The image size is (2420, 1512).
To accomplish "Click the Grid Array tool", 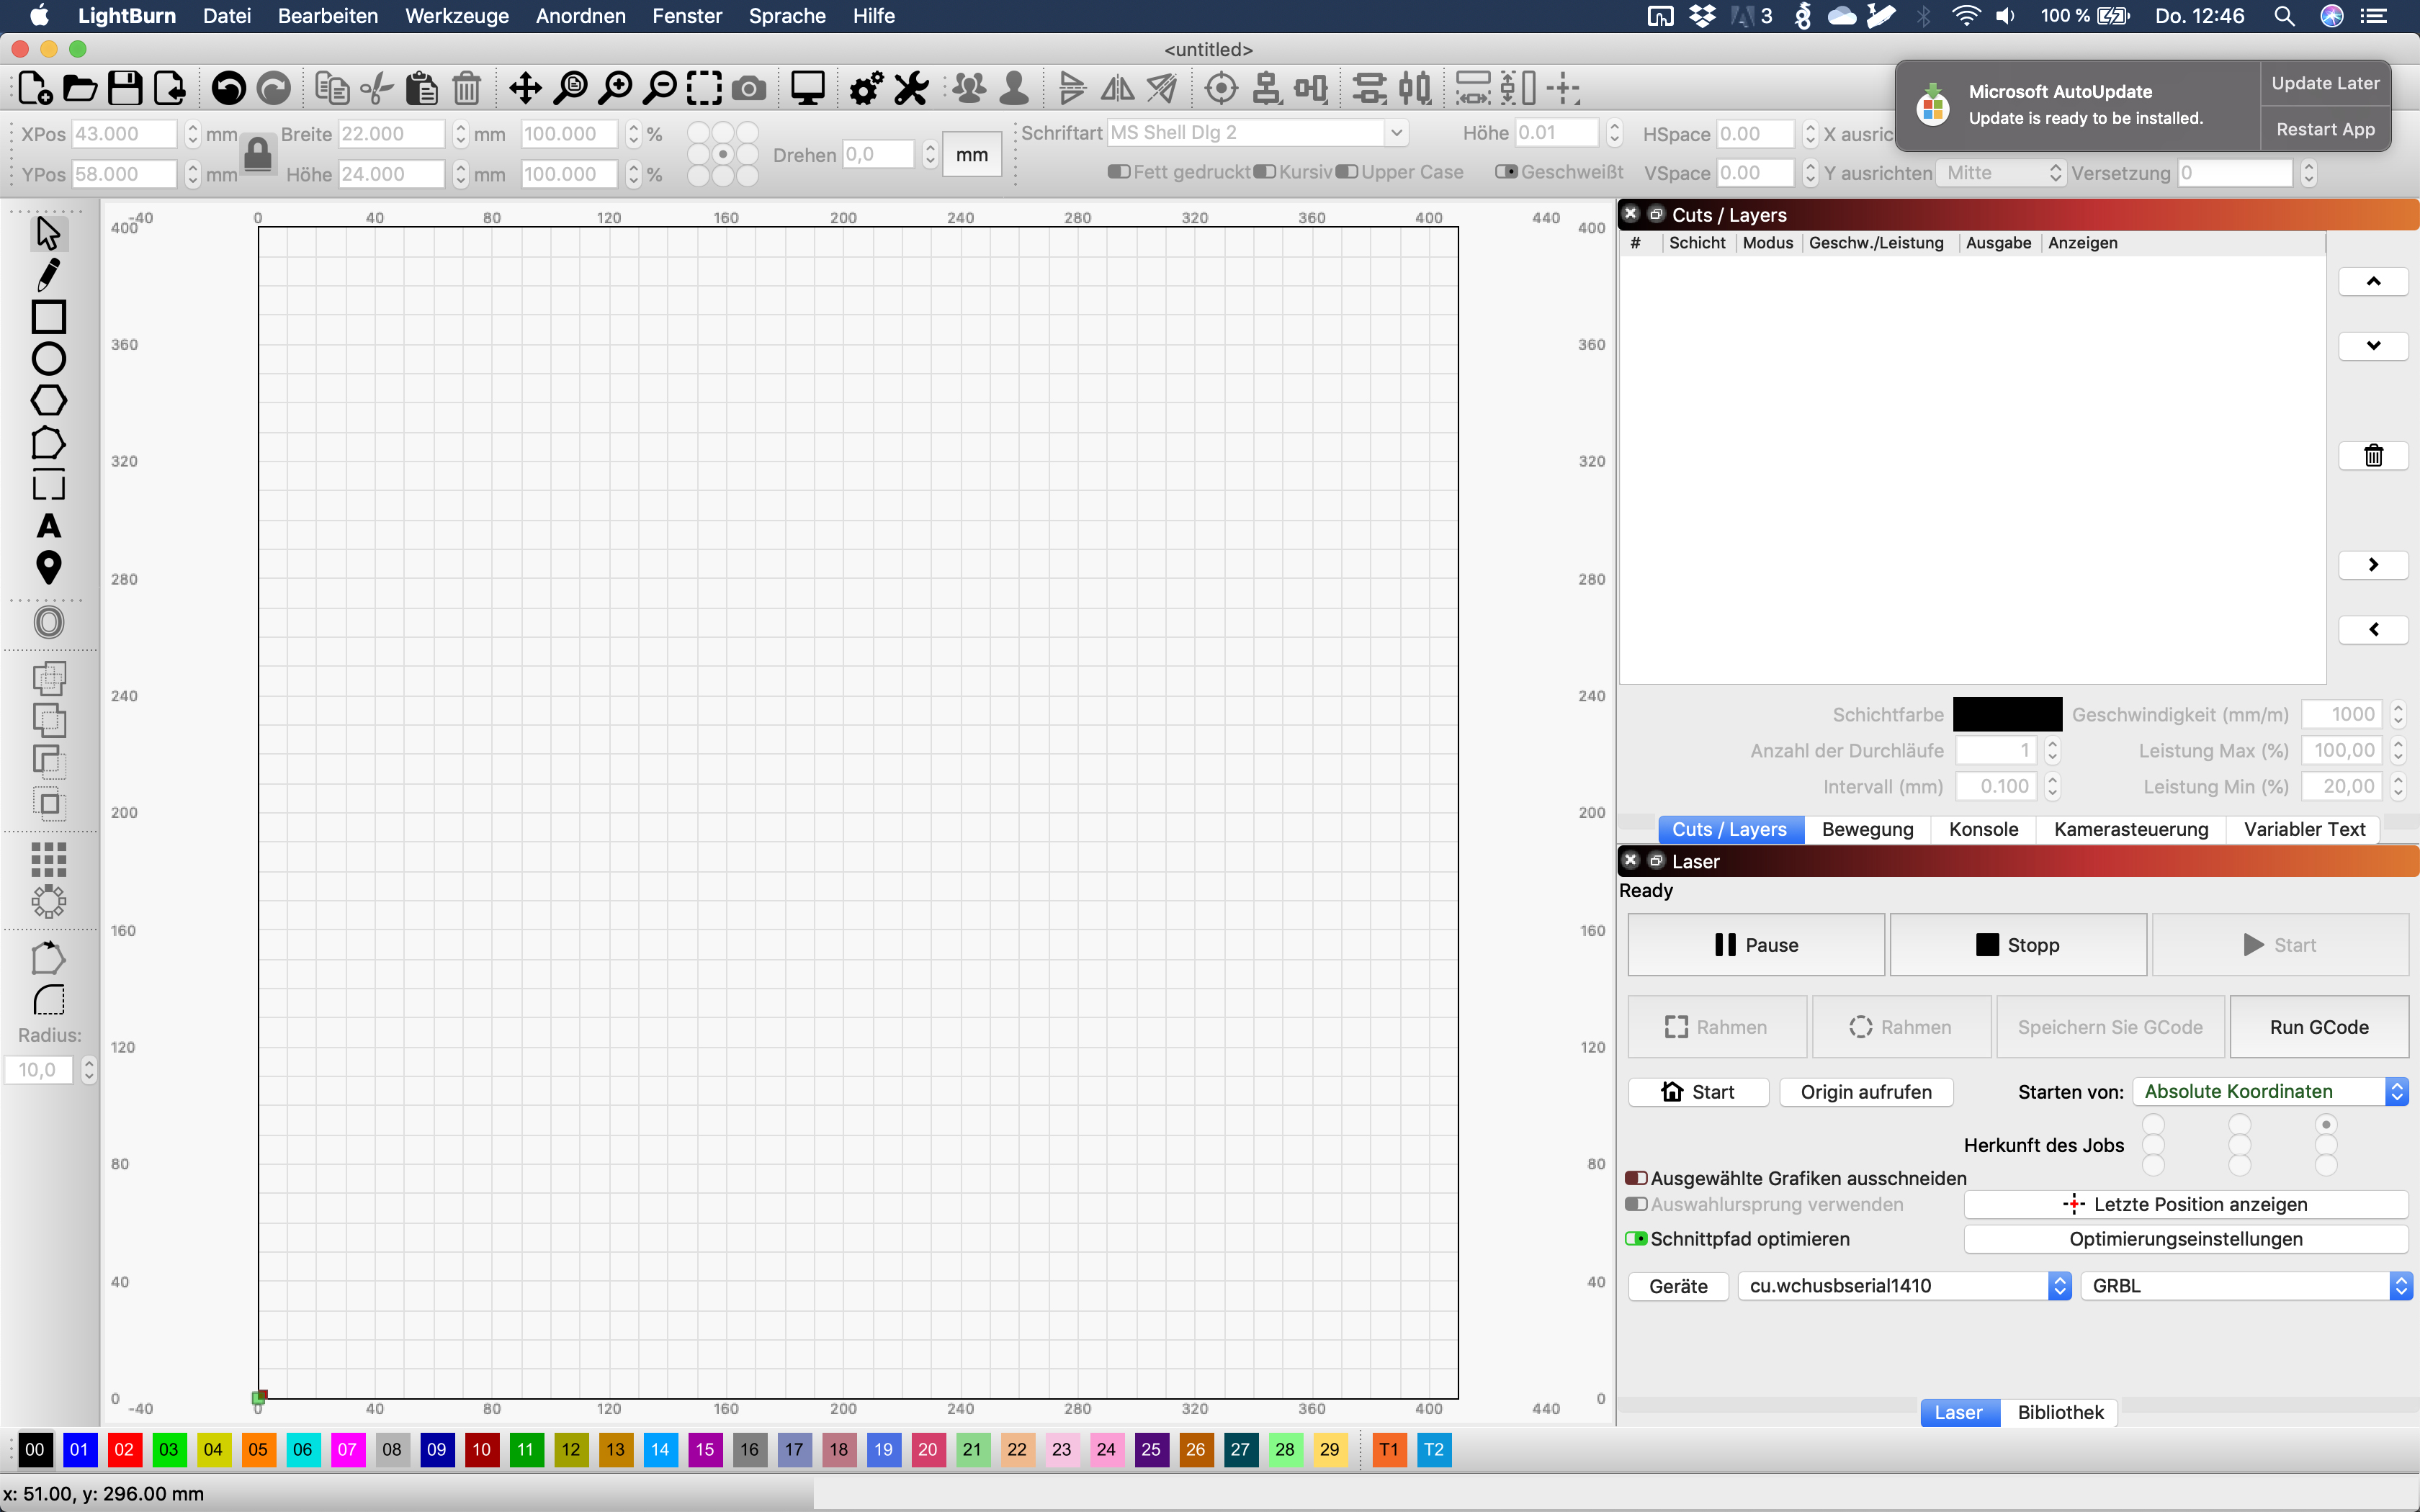I will [48, 858].
